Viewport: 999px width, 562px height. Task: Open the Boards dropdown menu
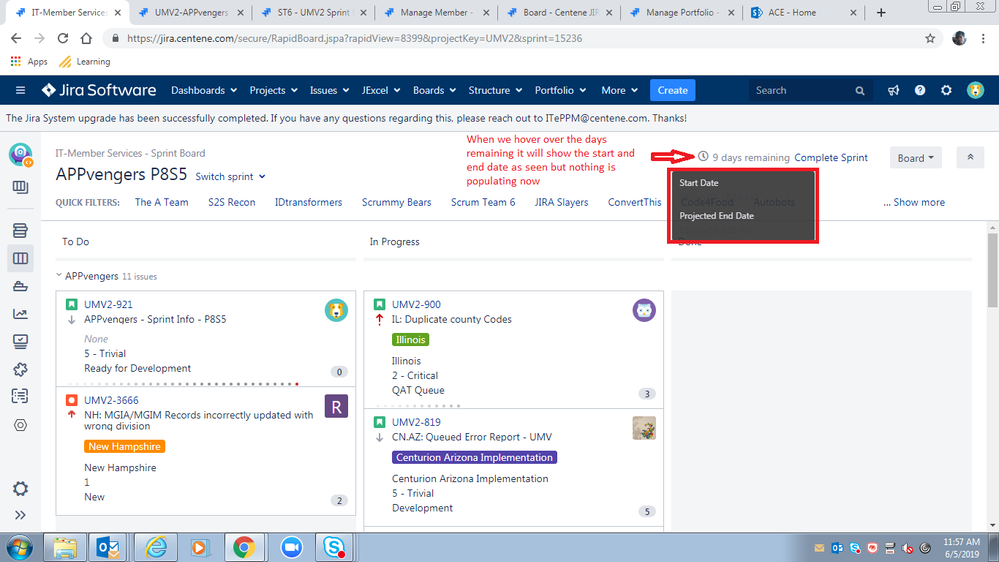435,90
